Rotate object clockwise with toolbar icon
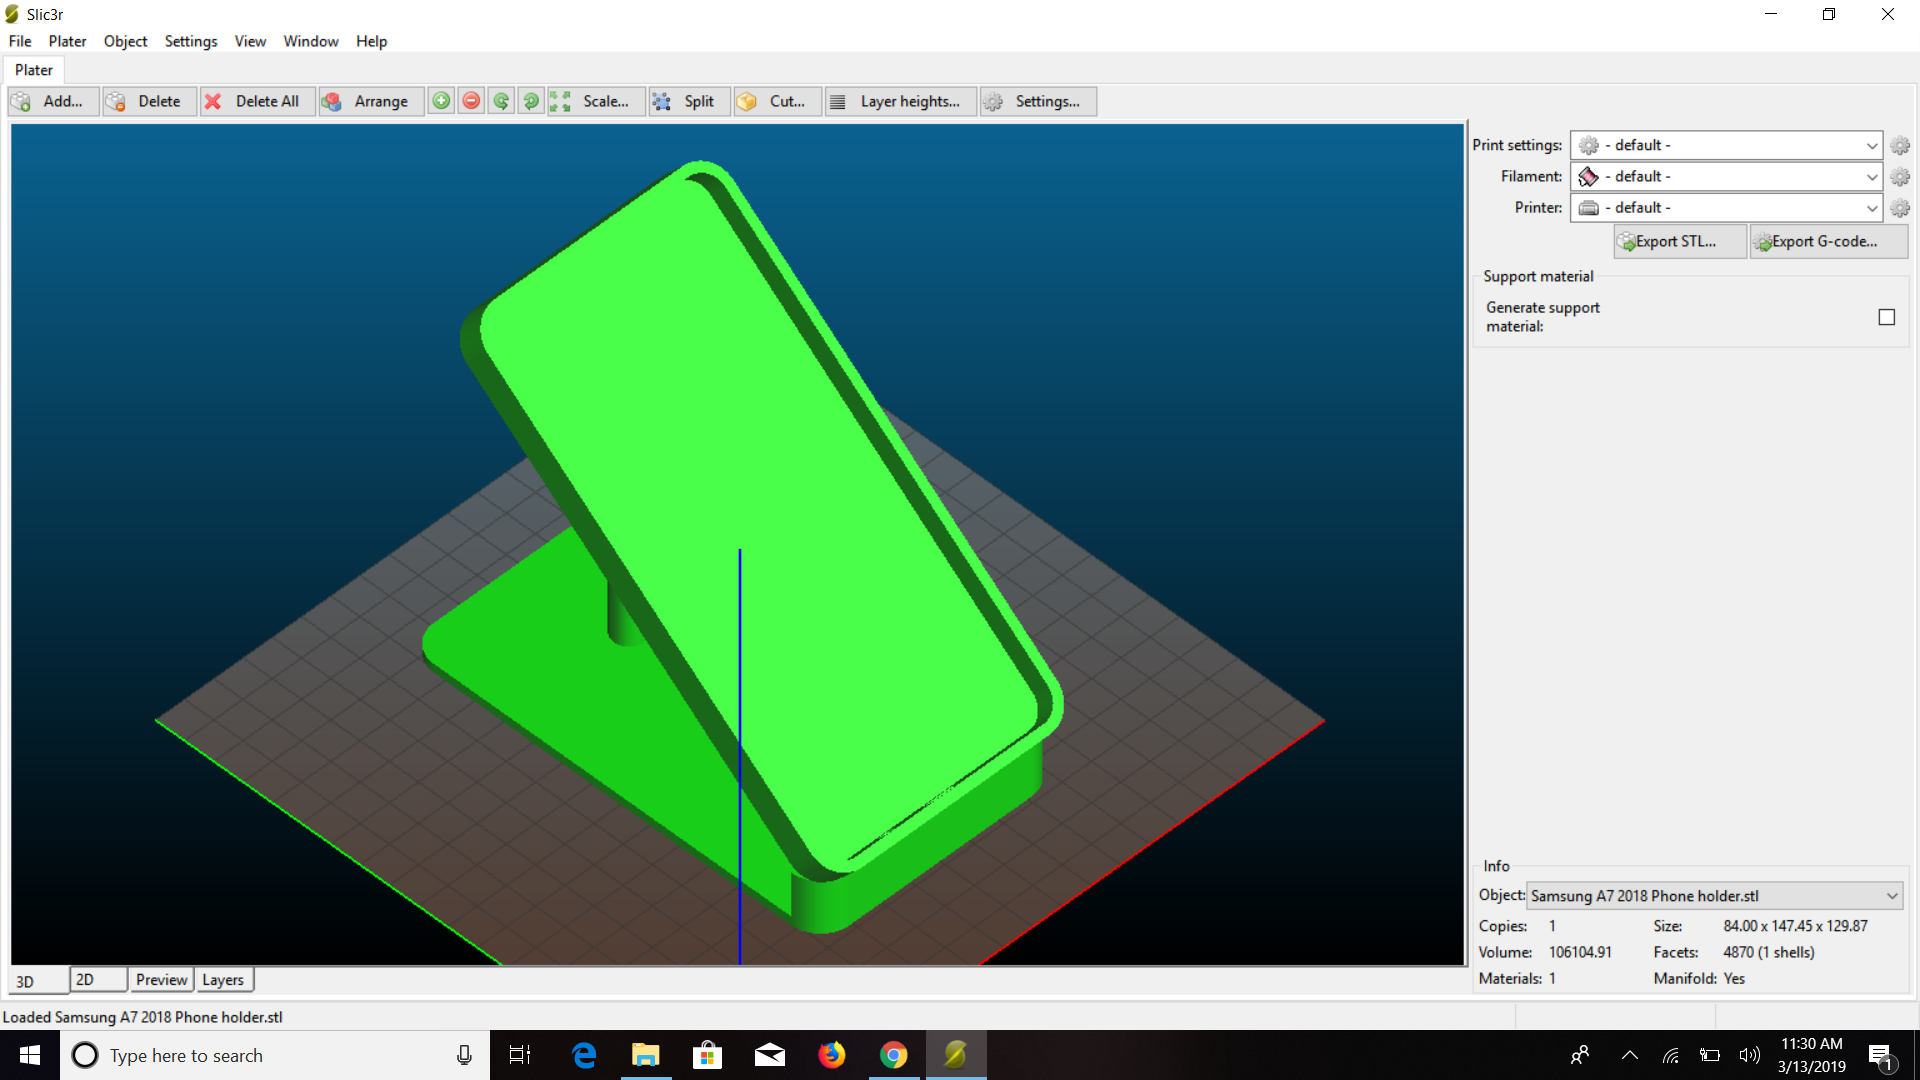Screen dimensions: 1920x1080 coord(531,101)
